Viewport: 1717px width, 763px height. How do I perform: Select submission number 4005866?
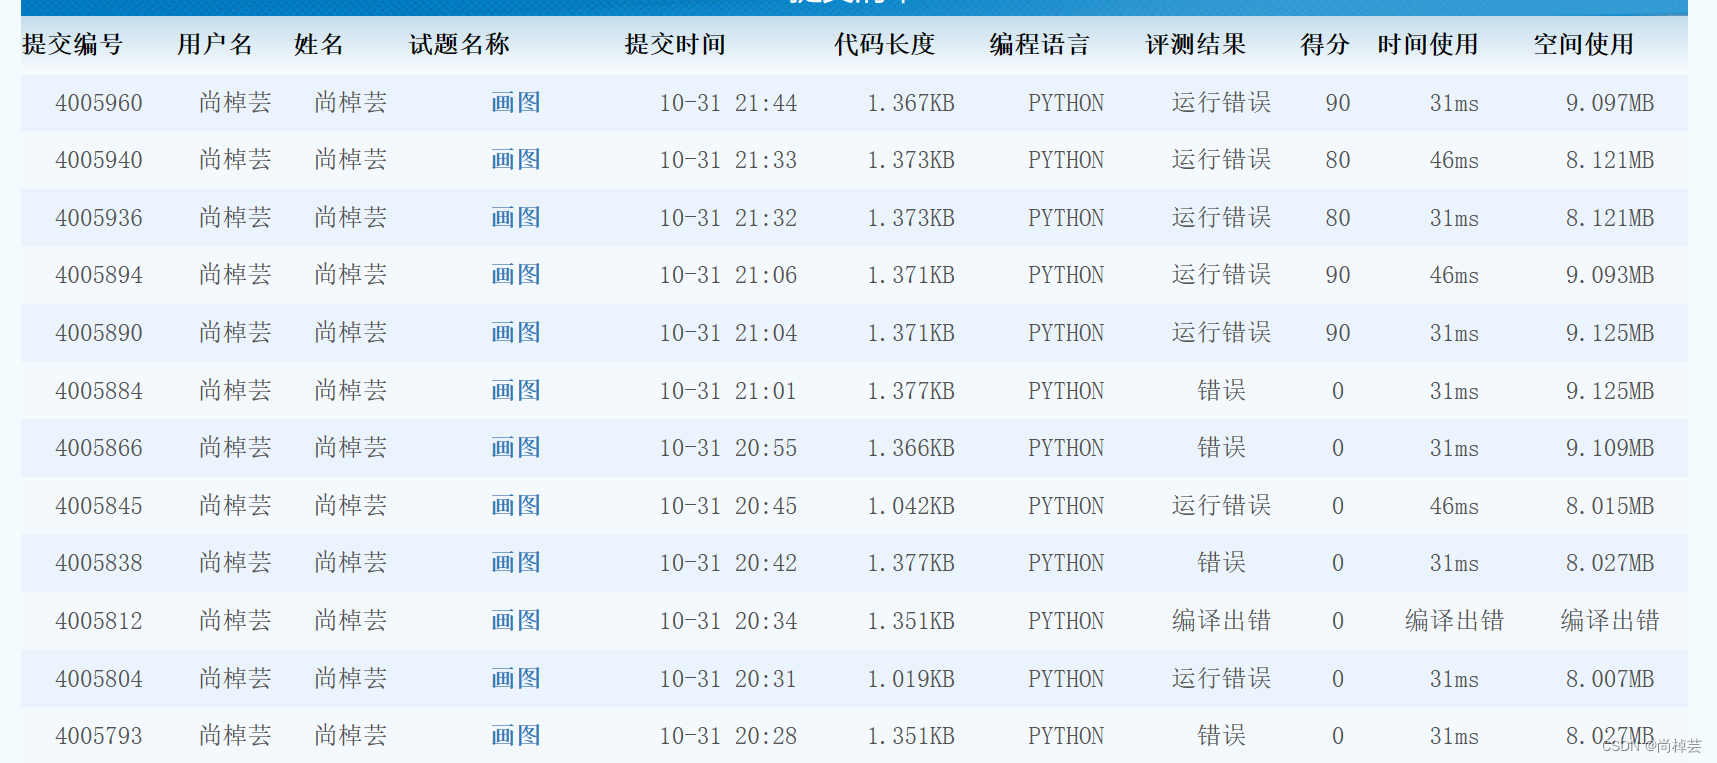99,448
